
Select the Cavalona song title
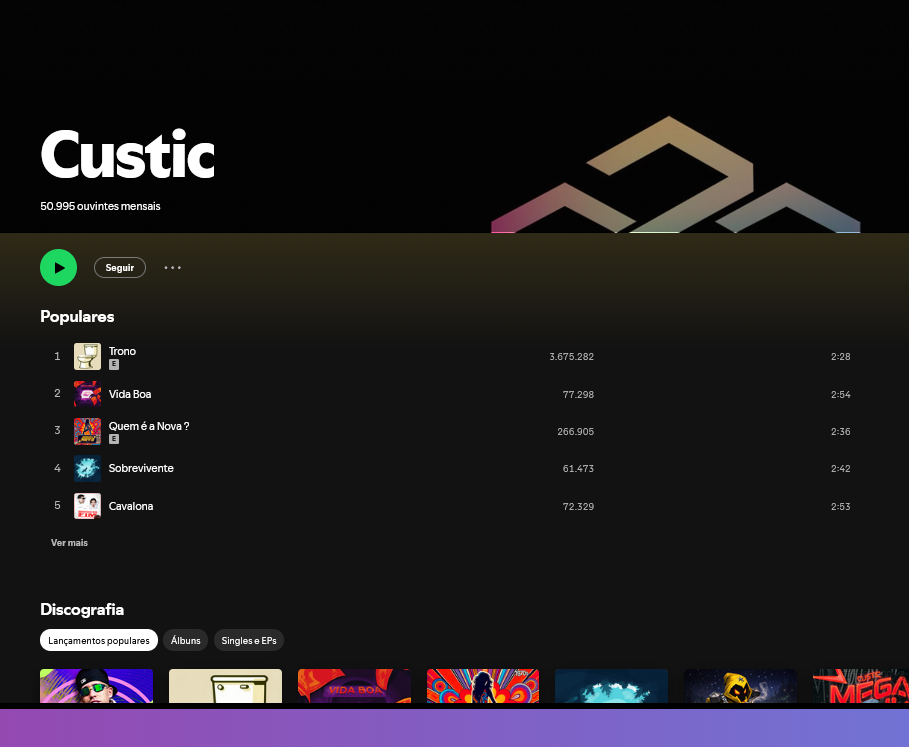click(131, 506)
